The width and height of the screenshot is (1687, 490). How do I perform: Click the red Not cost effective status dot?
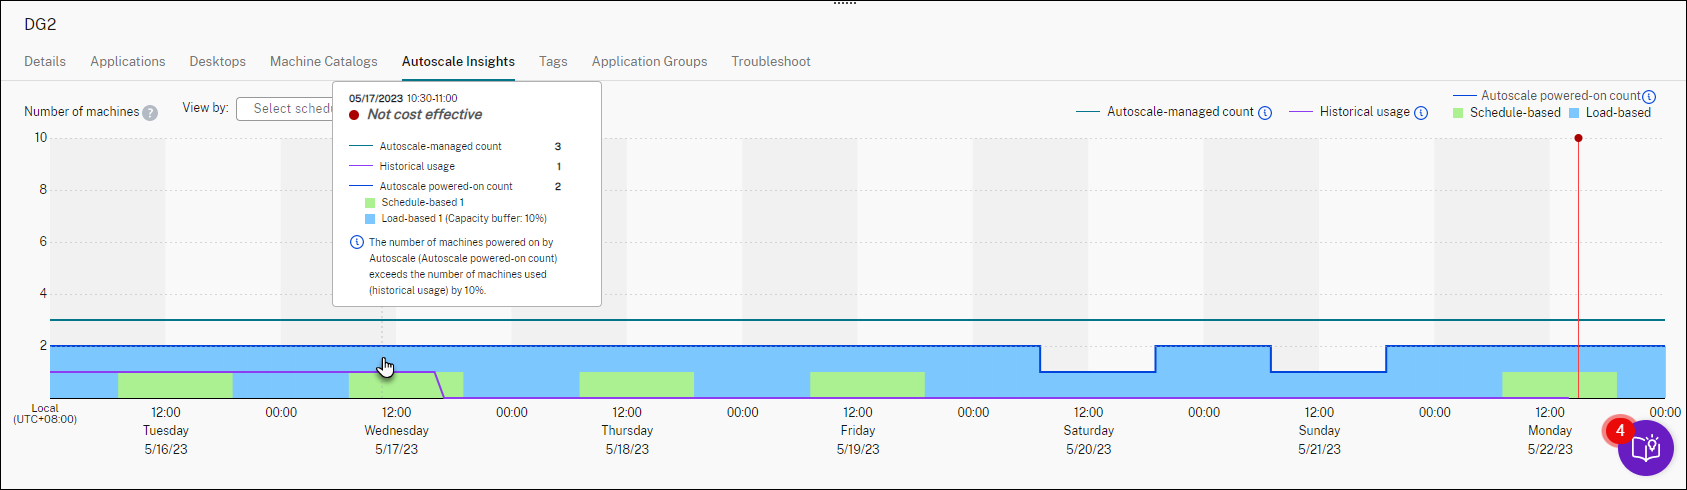(x=354, y=115)
